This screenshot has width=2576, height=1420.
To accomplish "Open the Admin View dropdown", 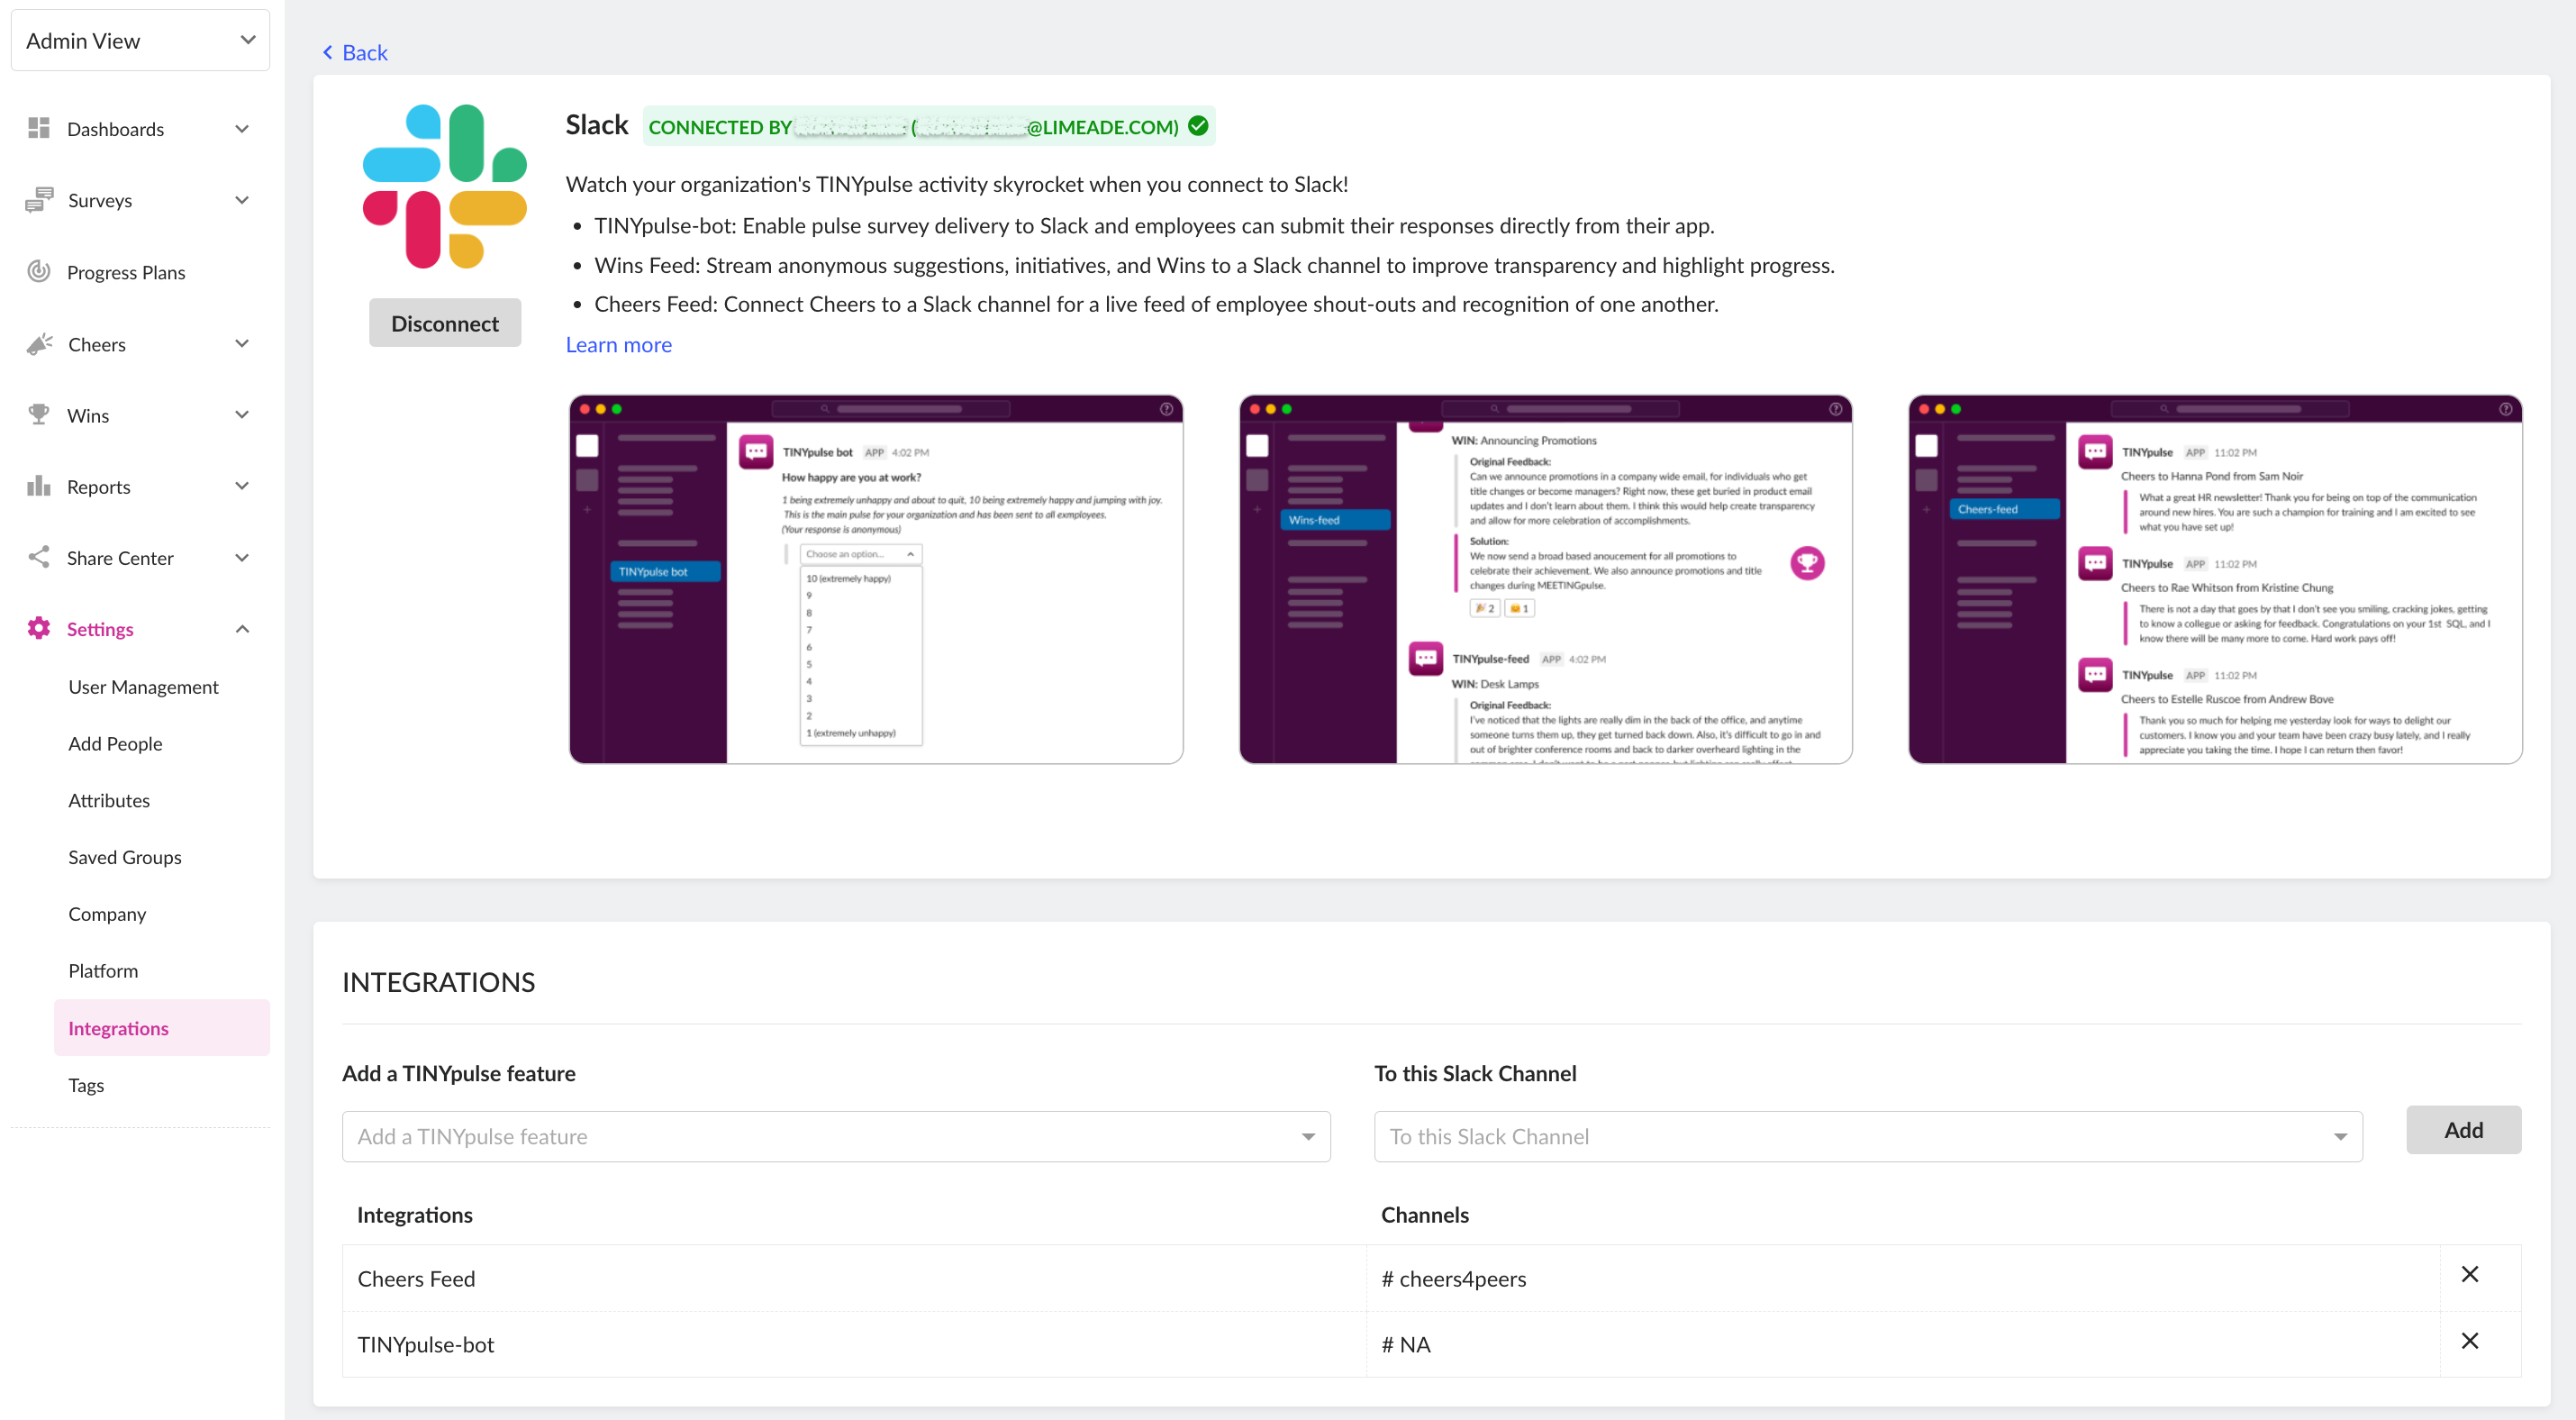I will pos(140,41).
